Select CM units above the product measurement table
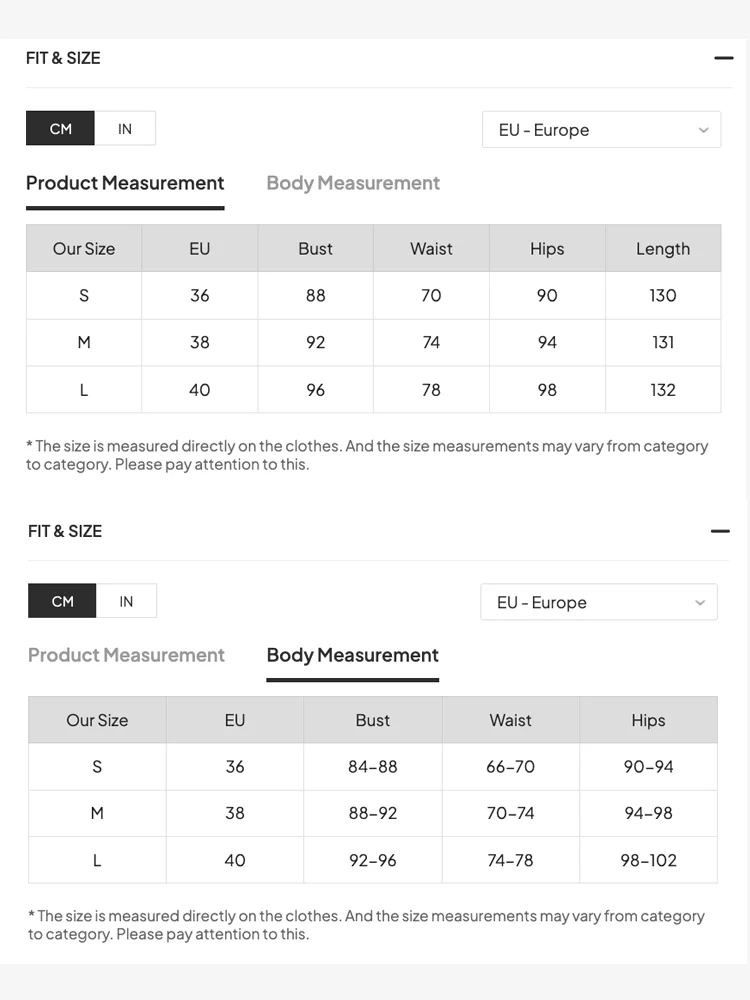750x1000 pixels. coord(61,129)
